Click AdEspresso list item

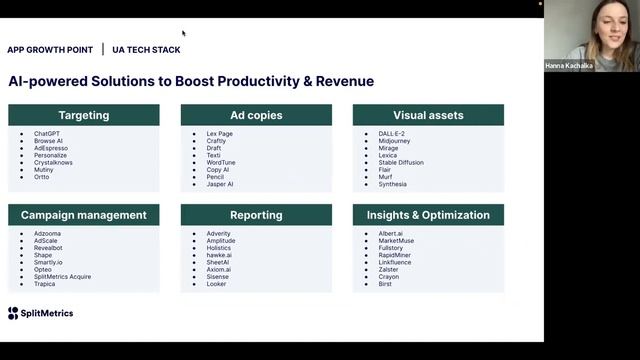pyautogui.click(x=51, y=148)
